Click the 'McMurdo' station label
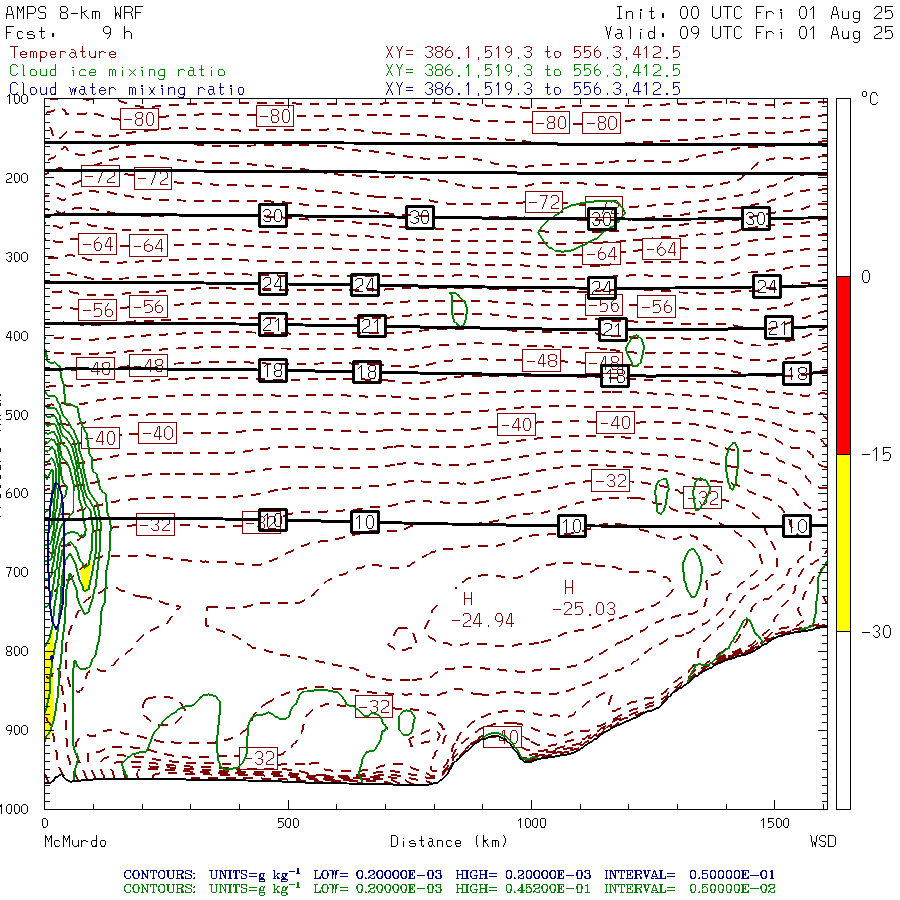The width and height of the screenshot is (900, 900). [x=75, y=842]
